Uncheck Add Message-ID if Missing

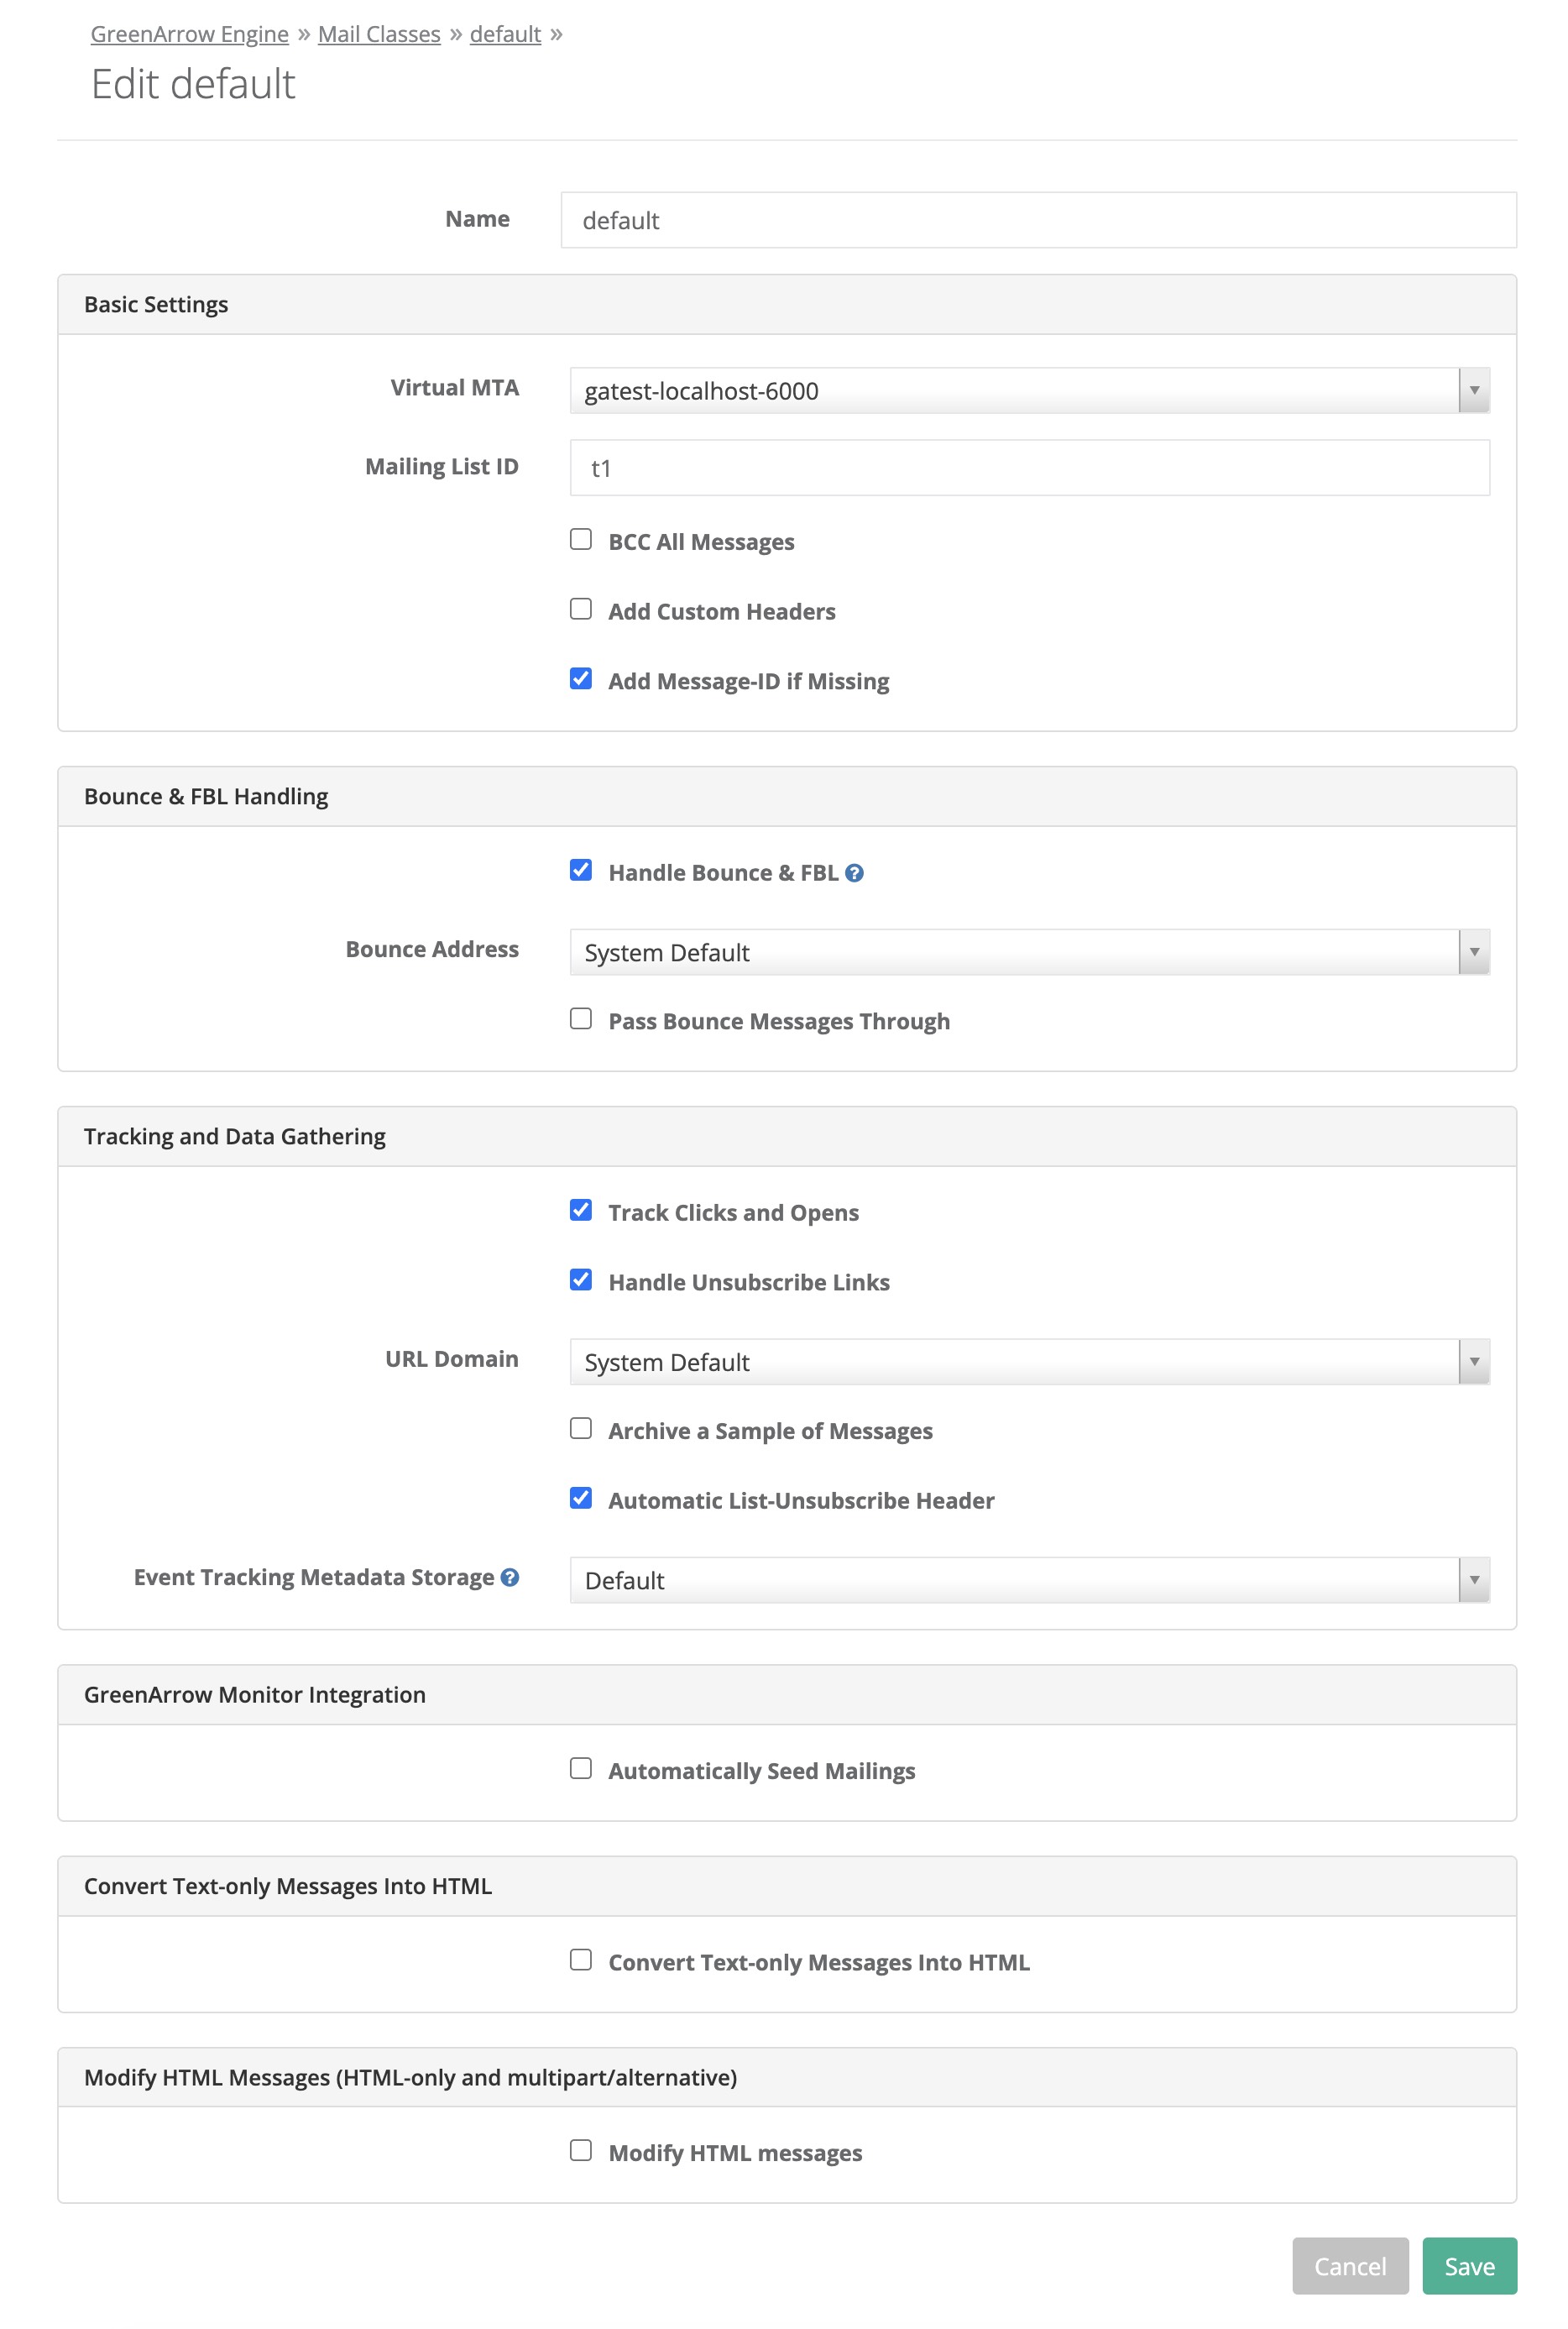581,679
